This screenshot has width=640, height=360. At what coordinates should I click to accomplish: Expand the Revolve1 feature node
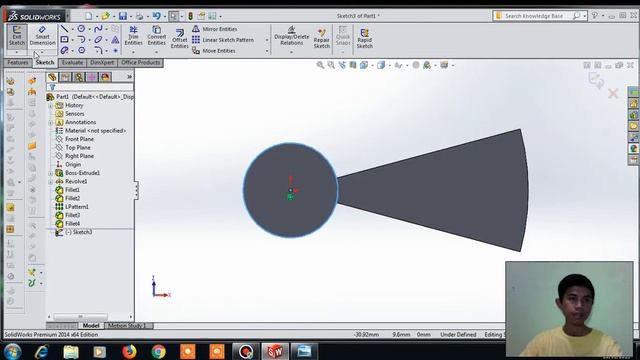pyautogui.click(x=51, y=182)
